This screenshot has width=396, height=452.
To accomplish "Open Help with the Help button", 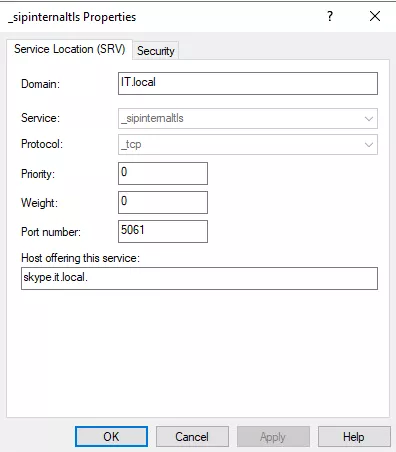I will click(x=354, y=436).
